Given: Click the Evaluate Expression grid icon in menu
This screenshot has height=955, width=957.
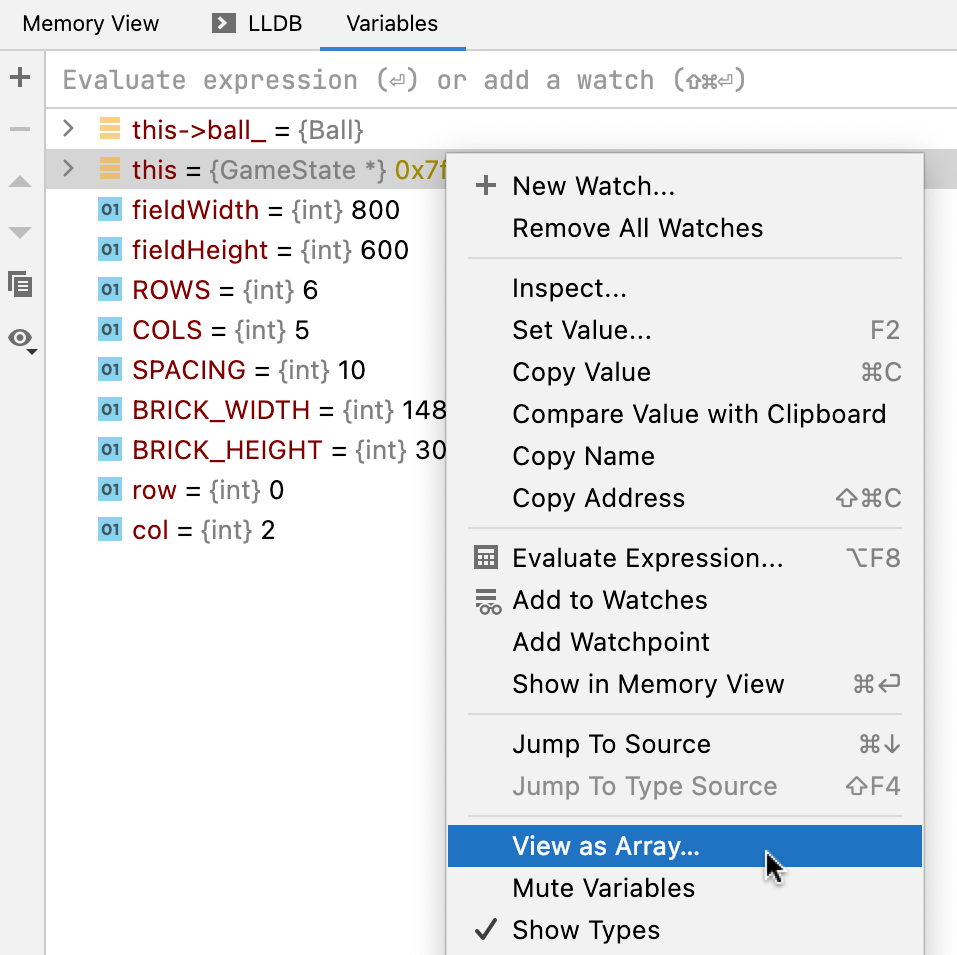Looking at the screenshot, I should (486, 557).
